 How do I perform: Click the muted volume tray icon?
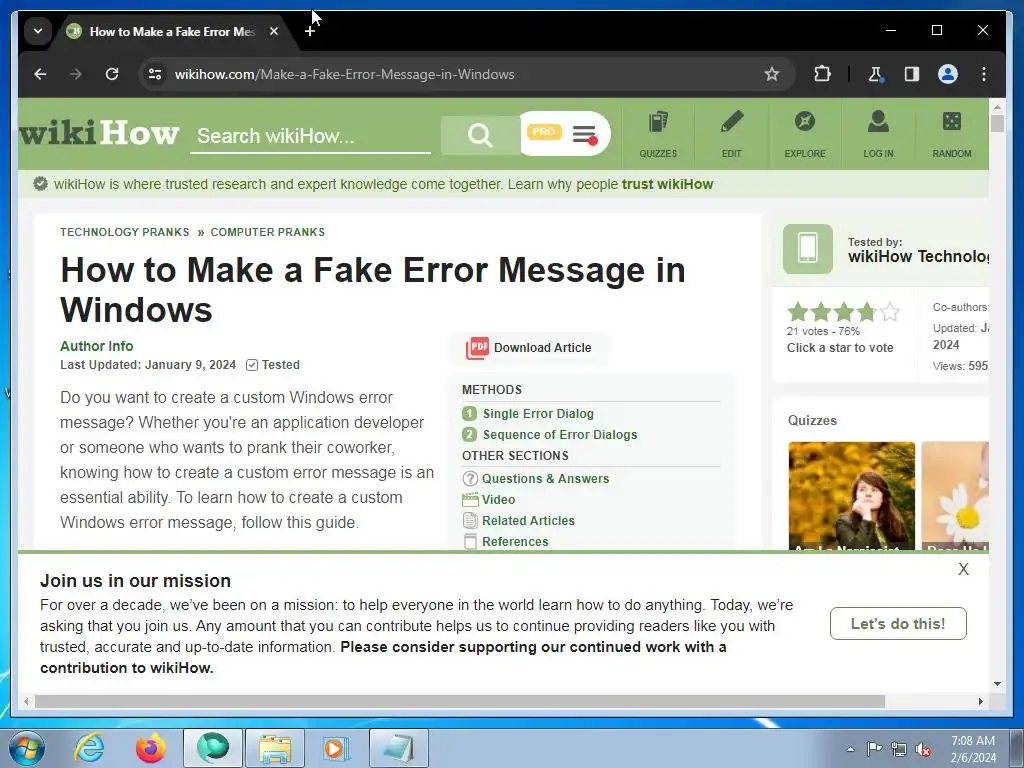923,749
